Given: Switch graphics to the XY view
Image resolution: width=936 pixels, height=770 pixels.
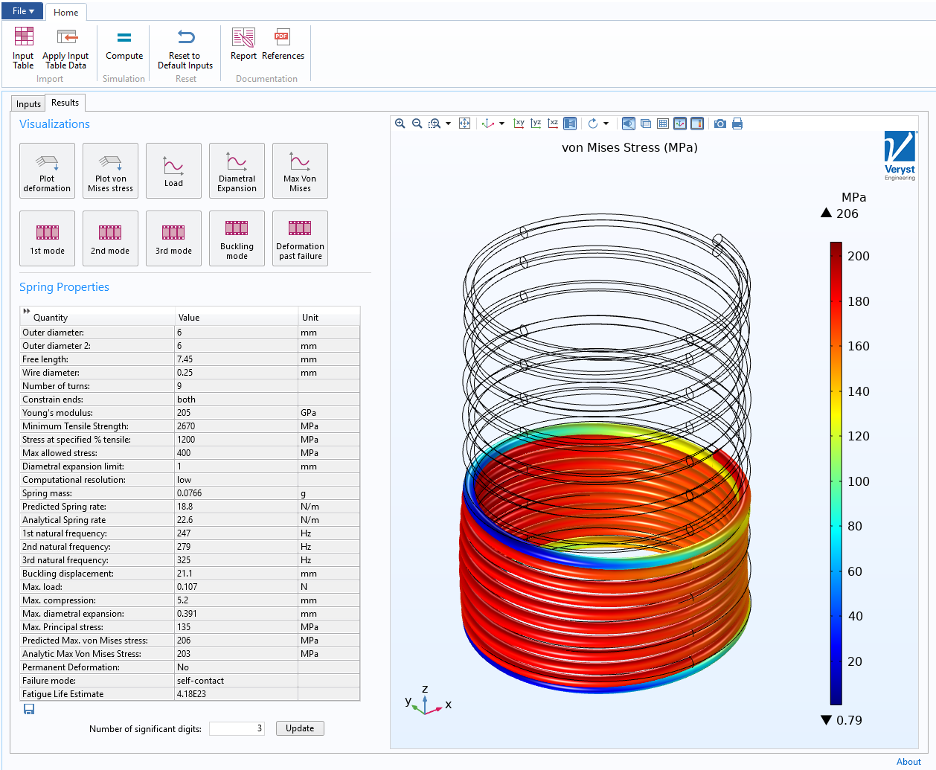Looking at the screenshot, I should click(x=519, y=124).
